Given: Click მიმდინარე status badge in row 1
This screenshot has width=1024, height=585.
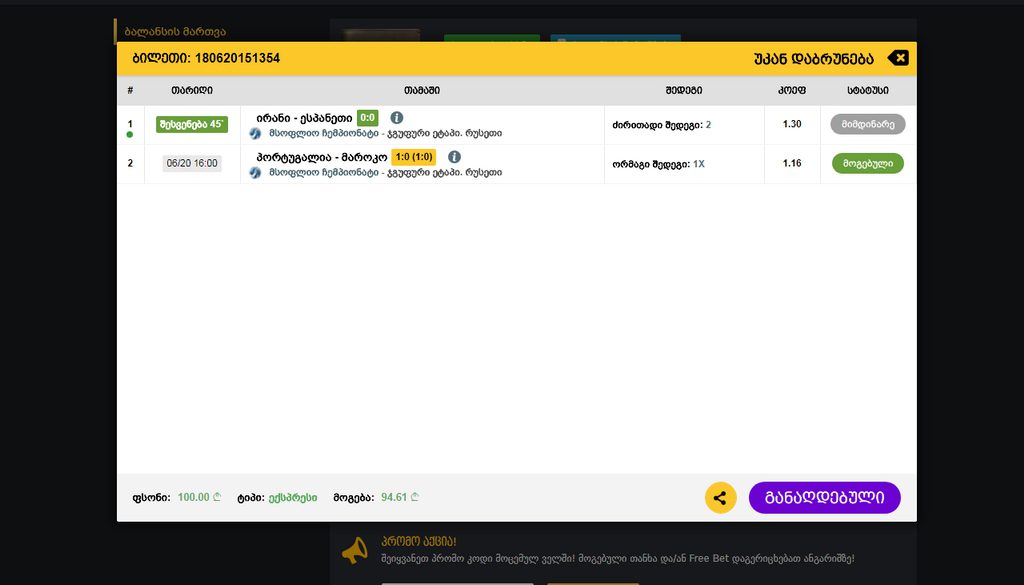Looking at the screenshot, I should tap(867, 124).
